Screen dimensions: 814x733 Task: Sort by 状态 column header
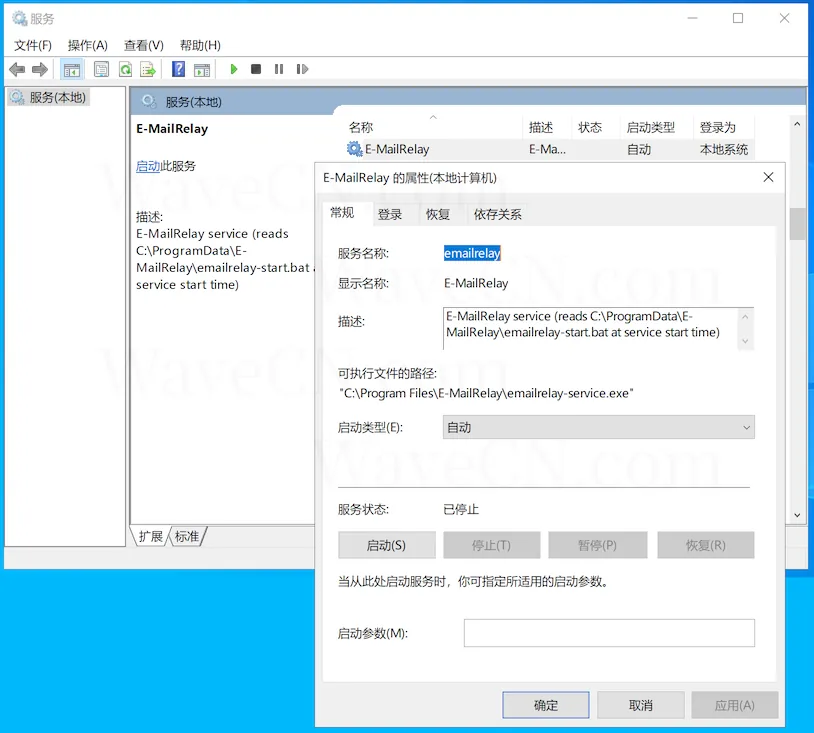595,127
